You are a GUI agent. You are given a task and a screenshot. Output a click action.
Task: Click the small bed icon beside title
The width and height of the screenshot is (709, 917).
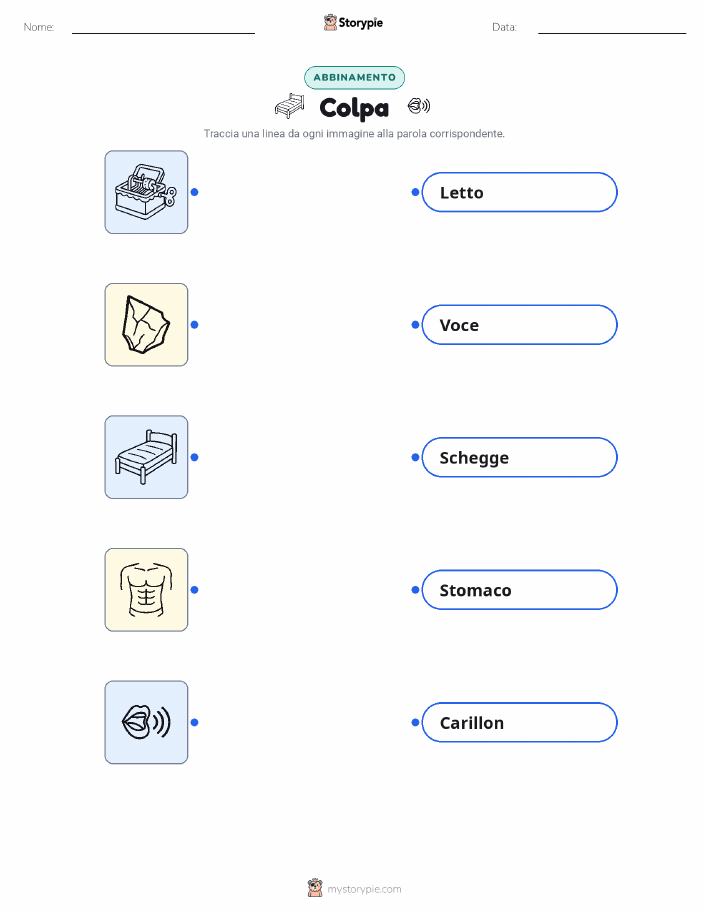(x=290, y=106)
